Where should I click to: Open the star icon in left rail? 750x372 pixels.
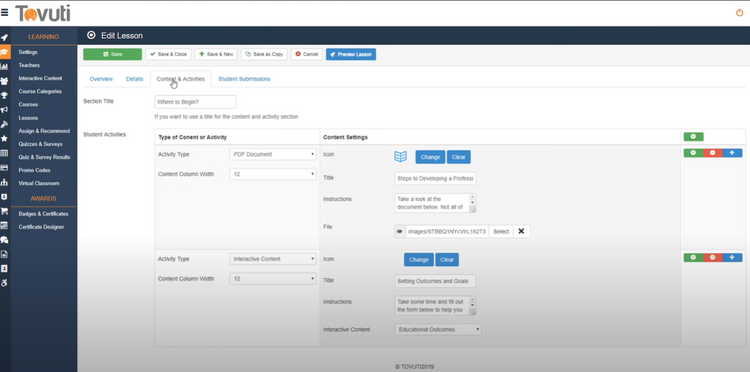(x=4, y=139)
